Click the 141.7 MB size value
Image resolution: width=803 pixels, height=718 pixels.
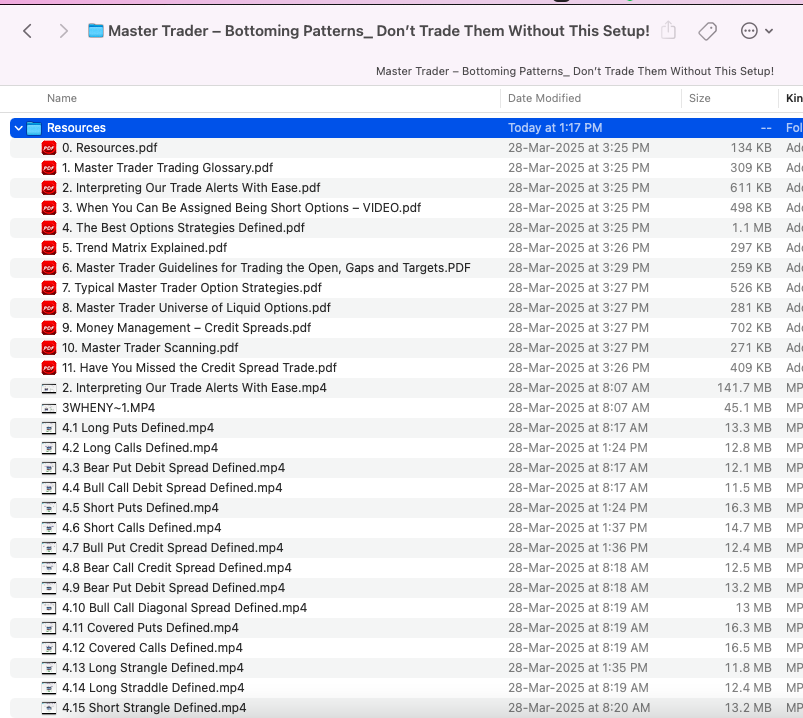744,388
